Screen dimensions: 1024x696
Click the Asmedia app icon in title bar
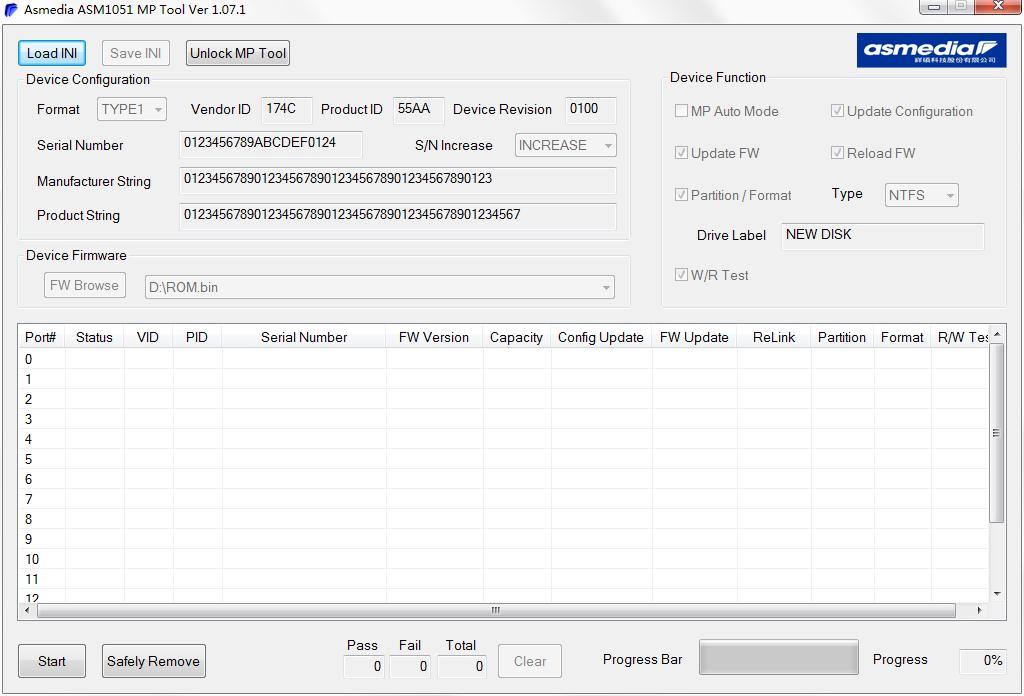[x=11, y=10]
